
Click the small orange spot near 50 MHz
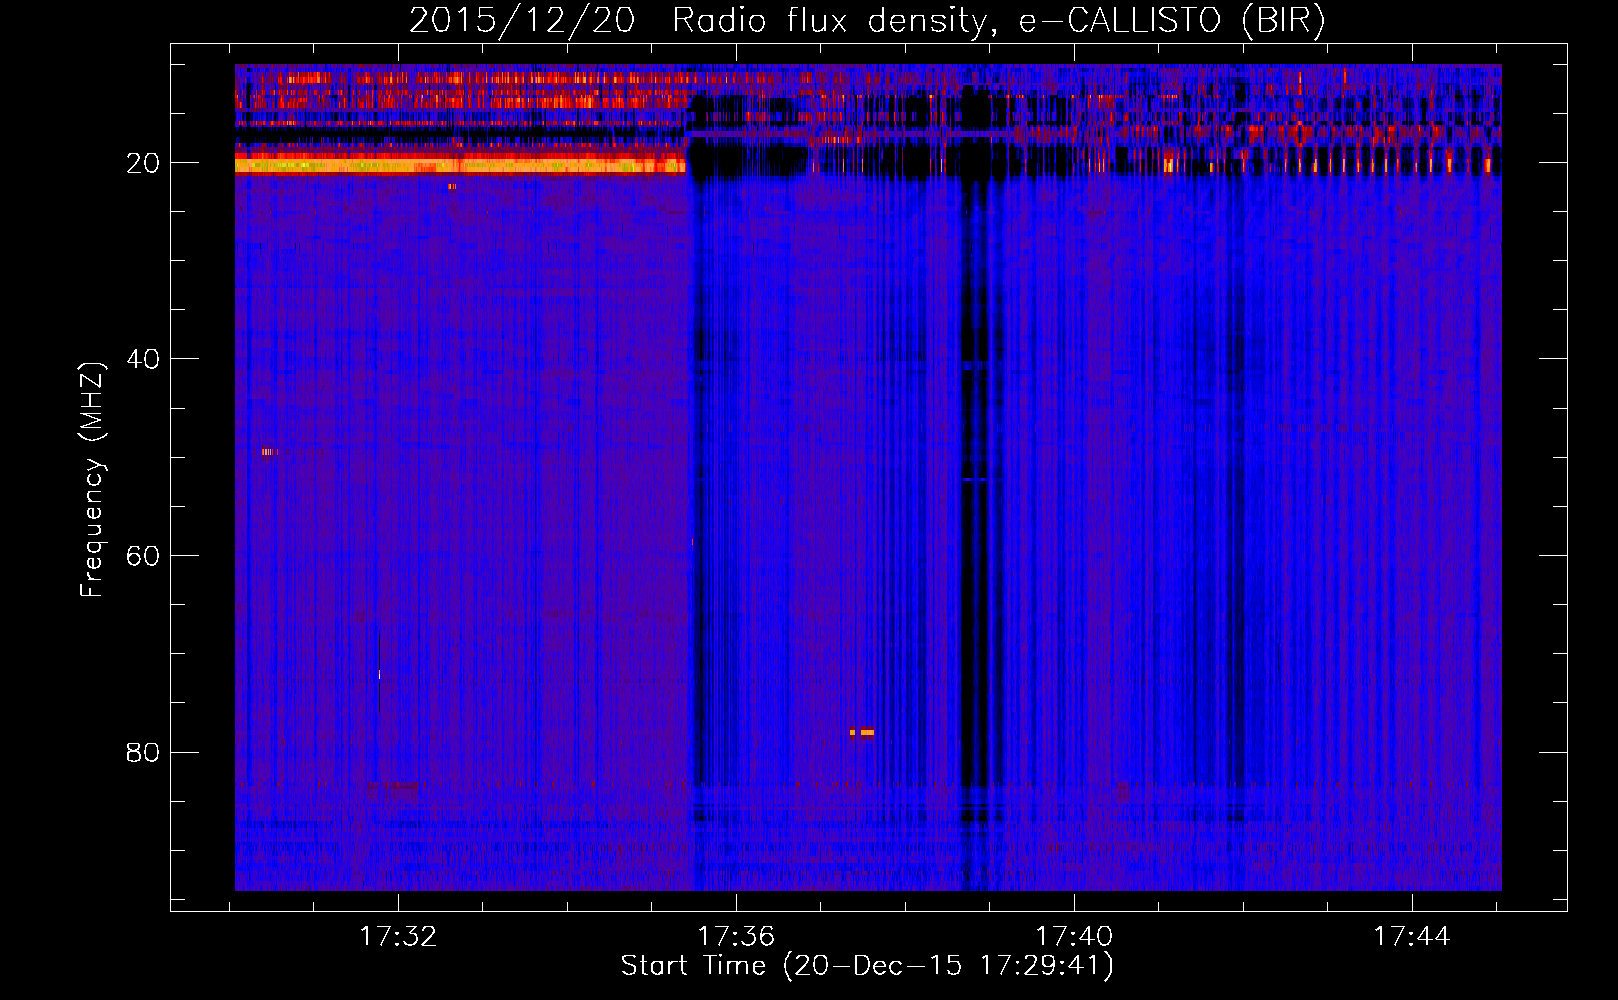(x=267, y=452)
